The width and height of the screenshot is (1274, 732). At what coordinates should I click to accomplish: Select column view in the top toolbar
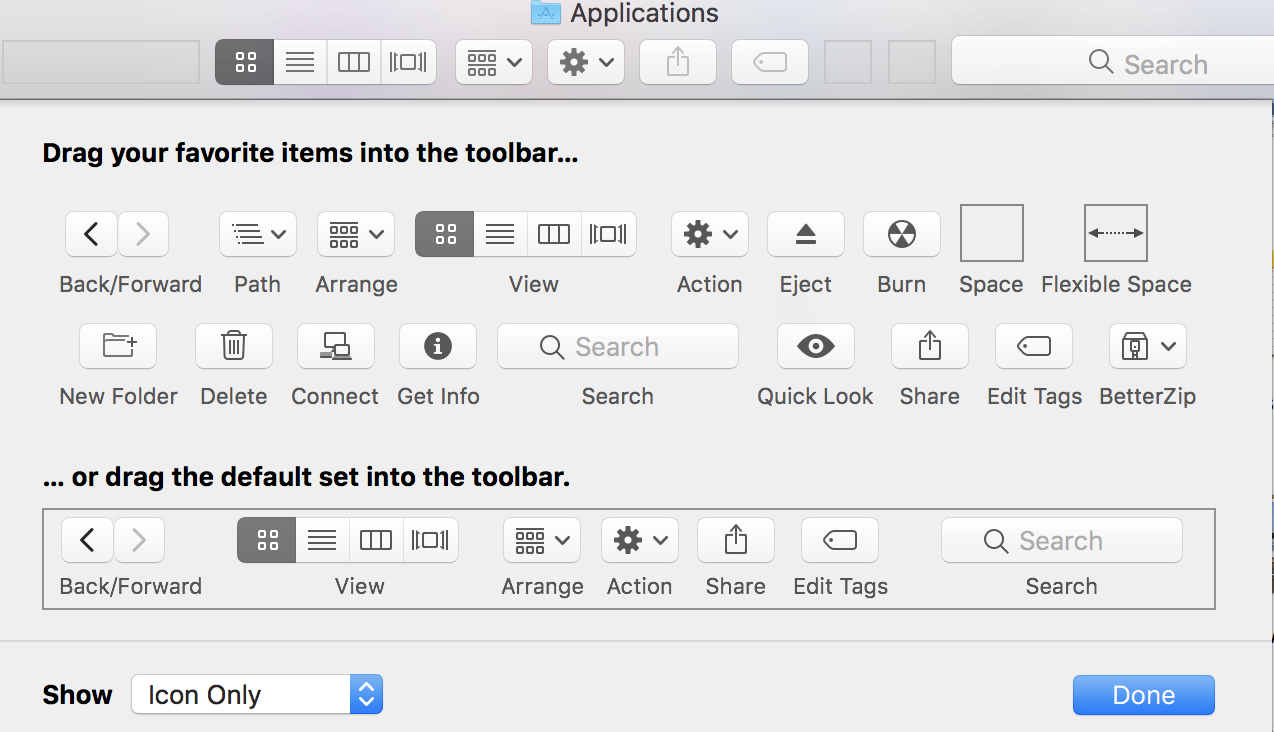pyautogui.click(x=354, y=62)
